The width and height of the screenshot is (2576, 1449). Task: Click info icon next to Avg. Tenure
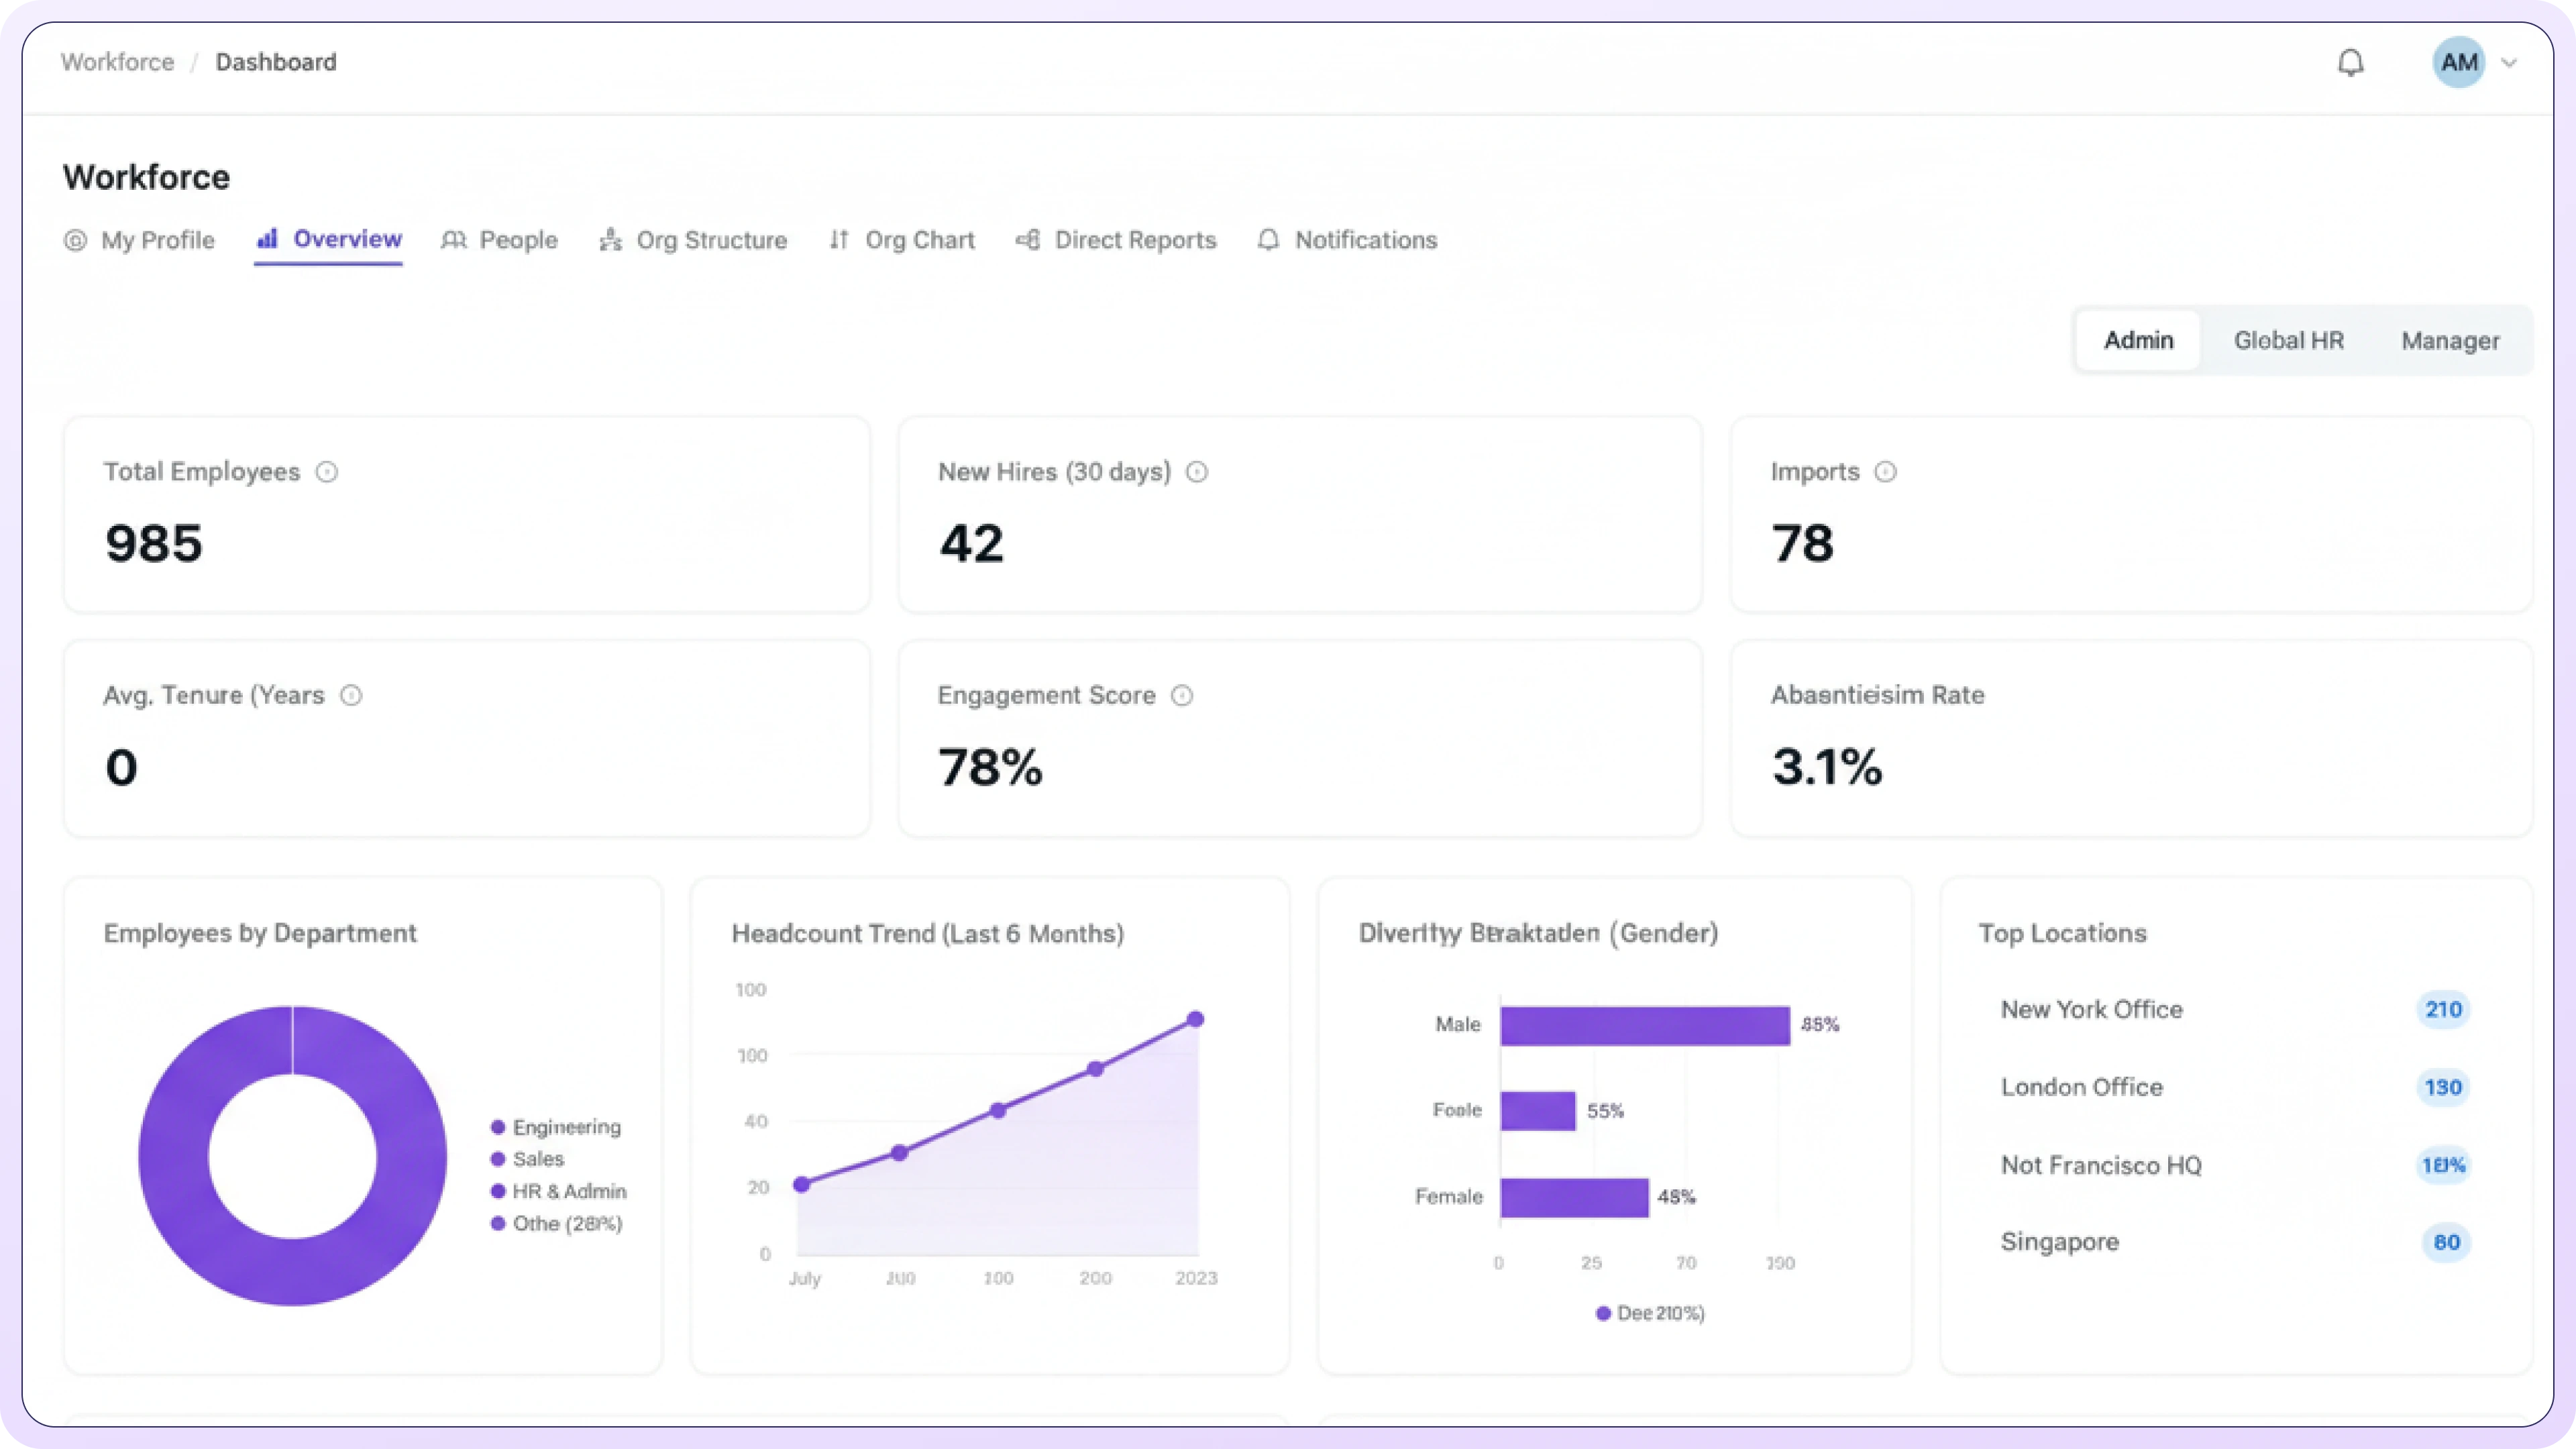coord(351,695)
